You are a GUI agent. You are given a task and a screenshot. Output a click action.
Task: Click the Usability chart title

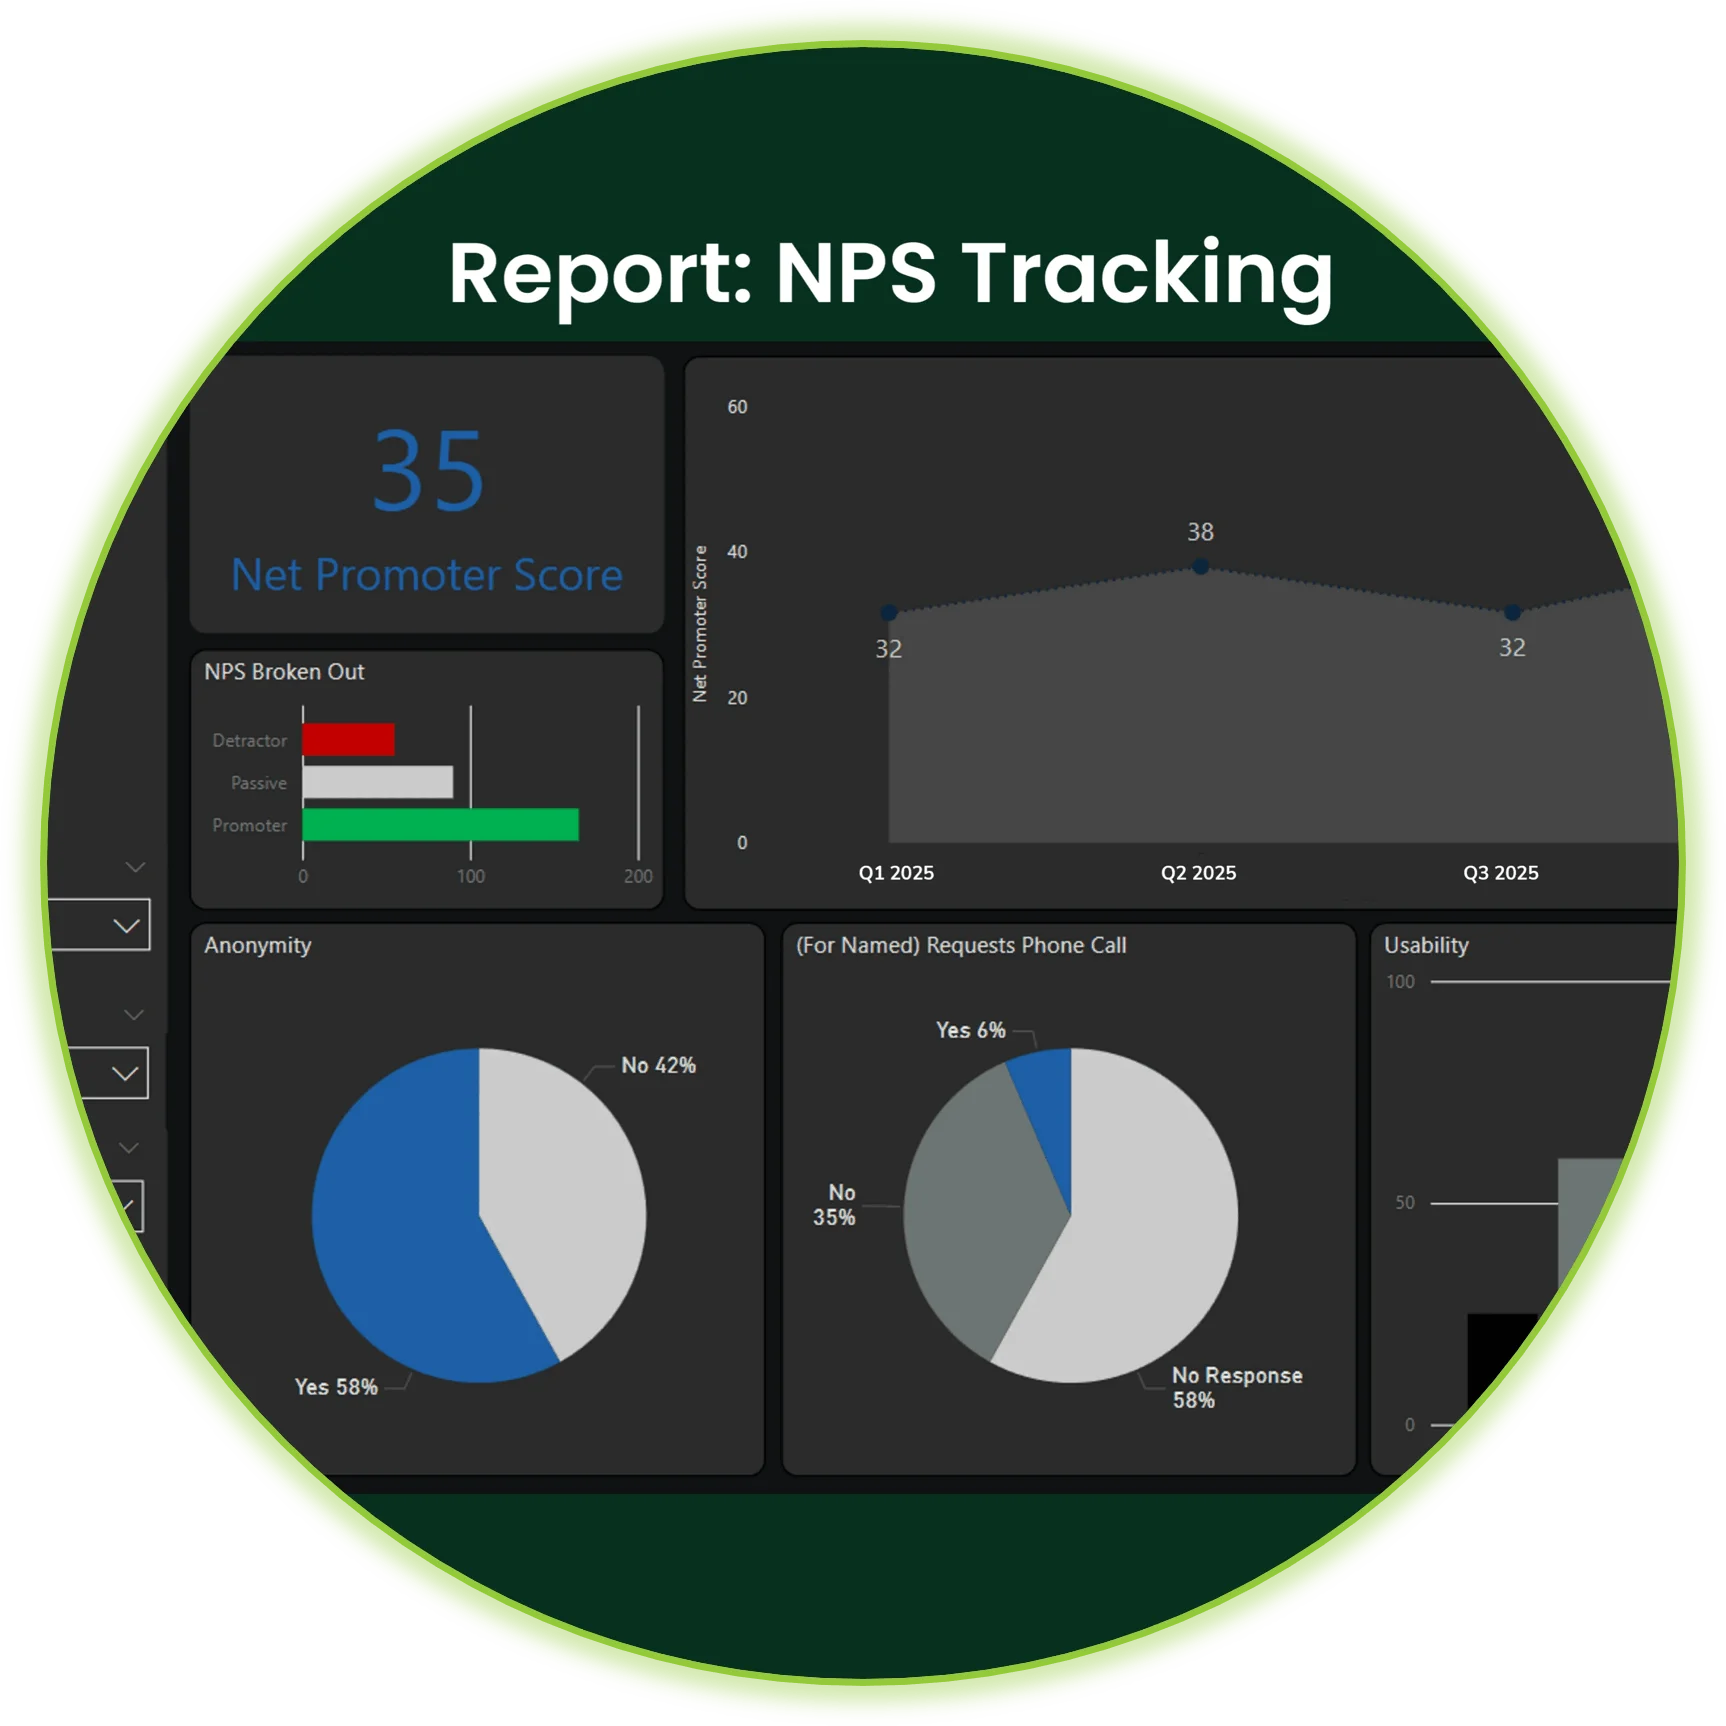pos(1426,946)
